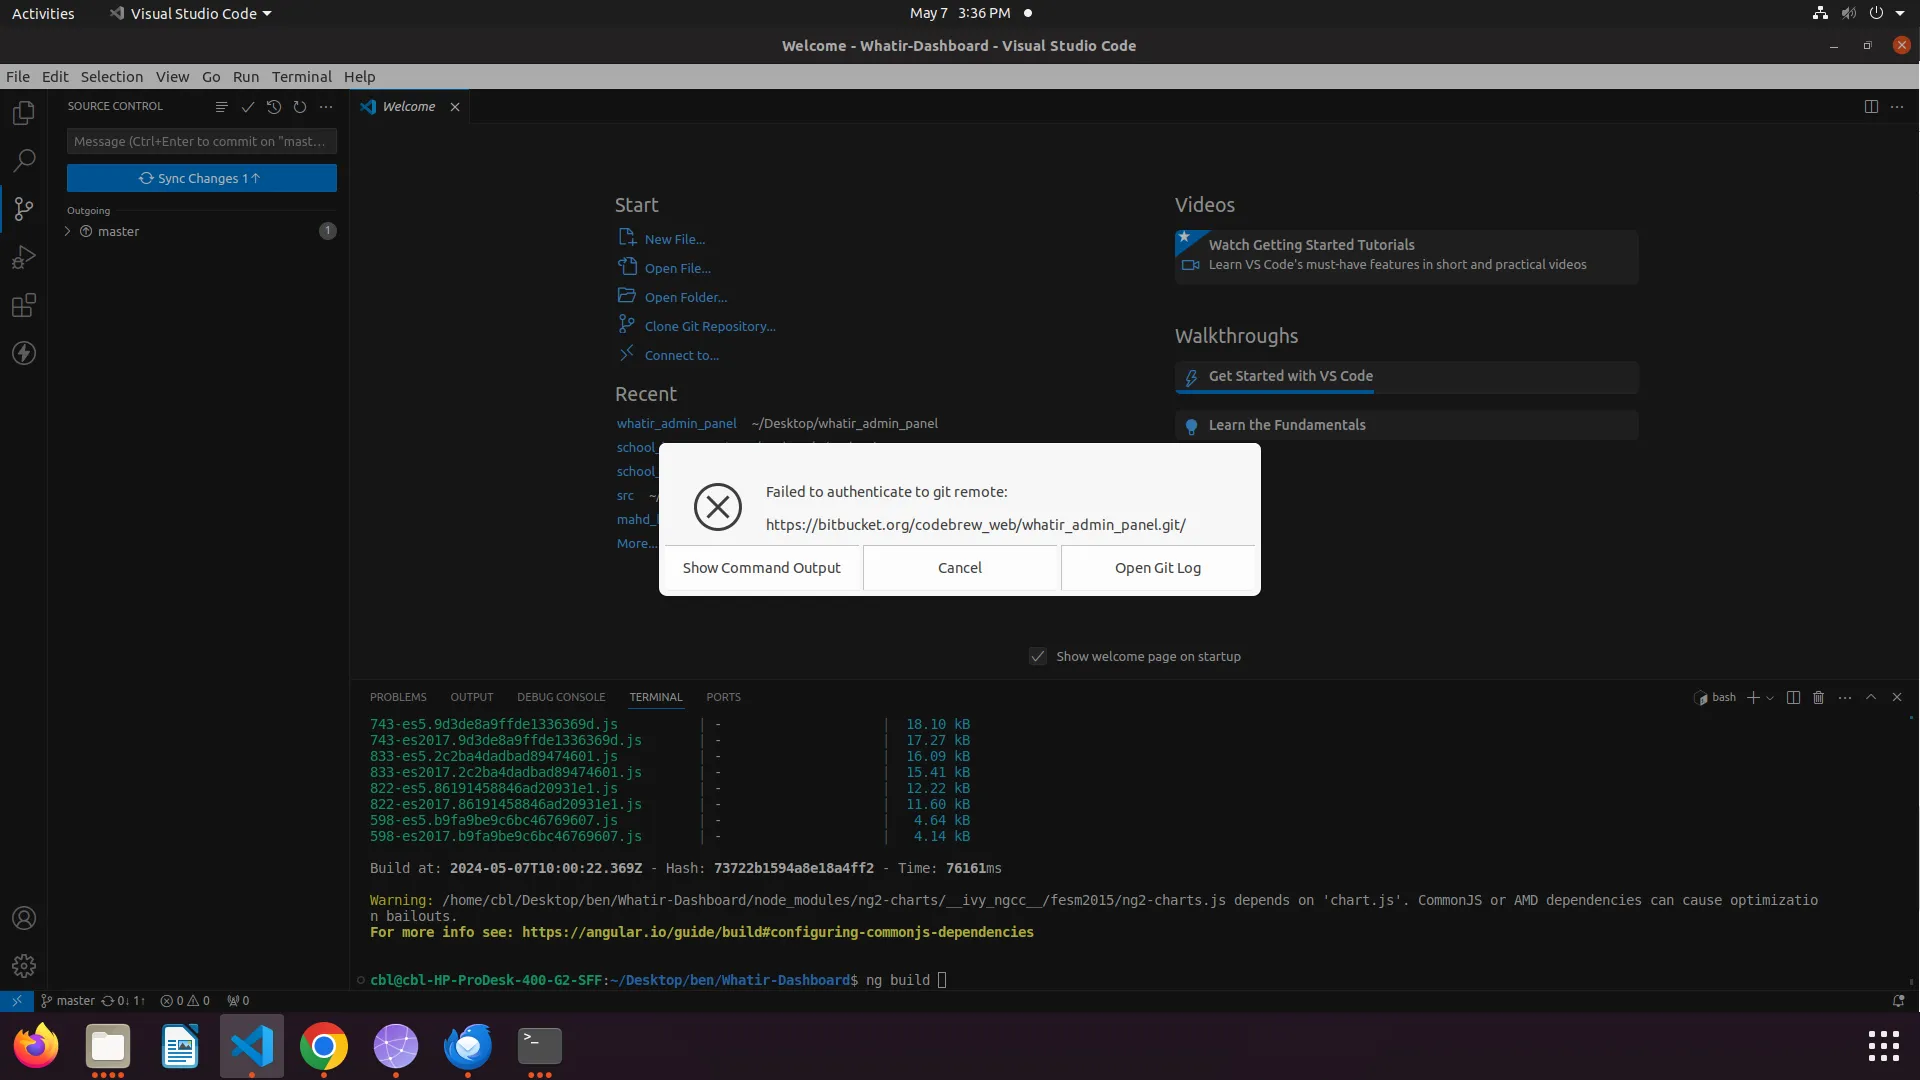Open the Search view in activity bar
The width and height of the screenshot is (1920, 1080).
24,160
